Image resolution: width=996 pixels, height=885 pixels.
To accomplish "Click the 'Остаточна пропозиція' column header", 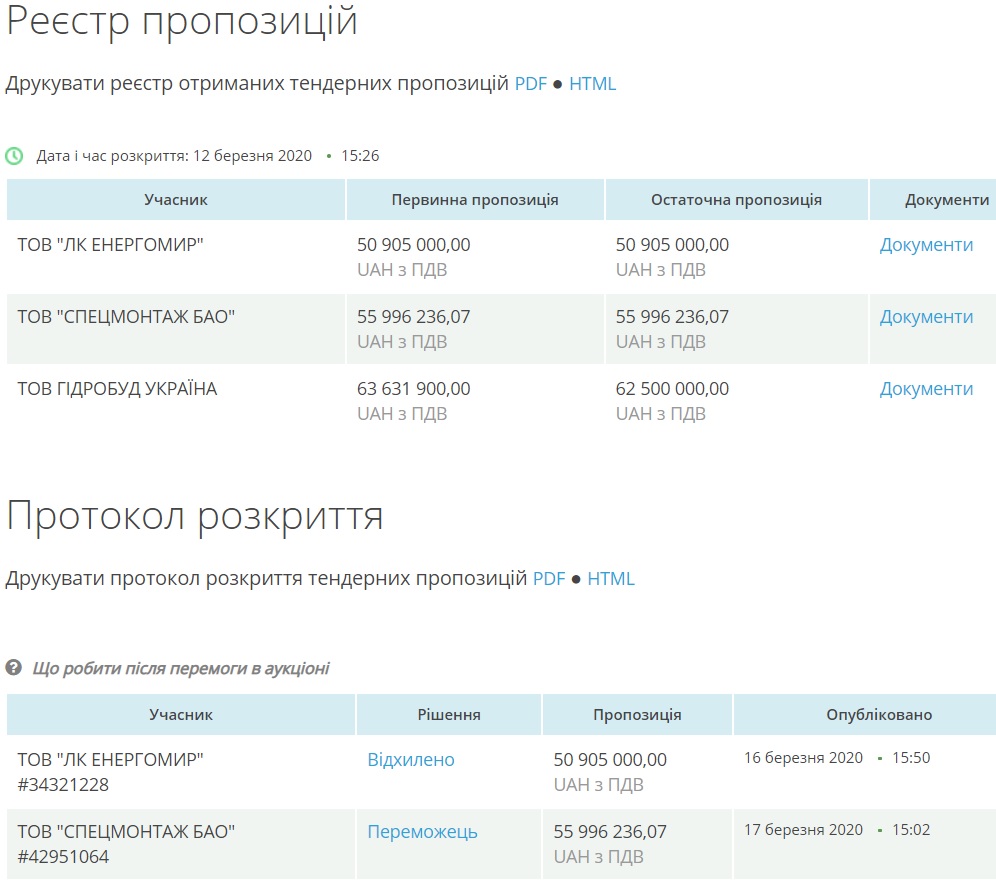I will [736, 199].
